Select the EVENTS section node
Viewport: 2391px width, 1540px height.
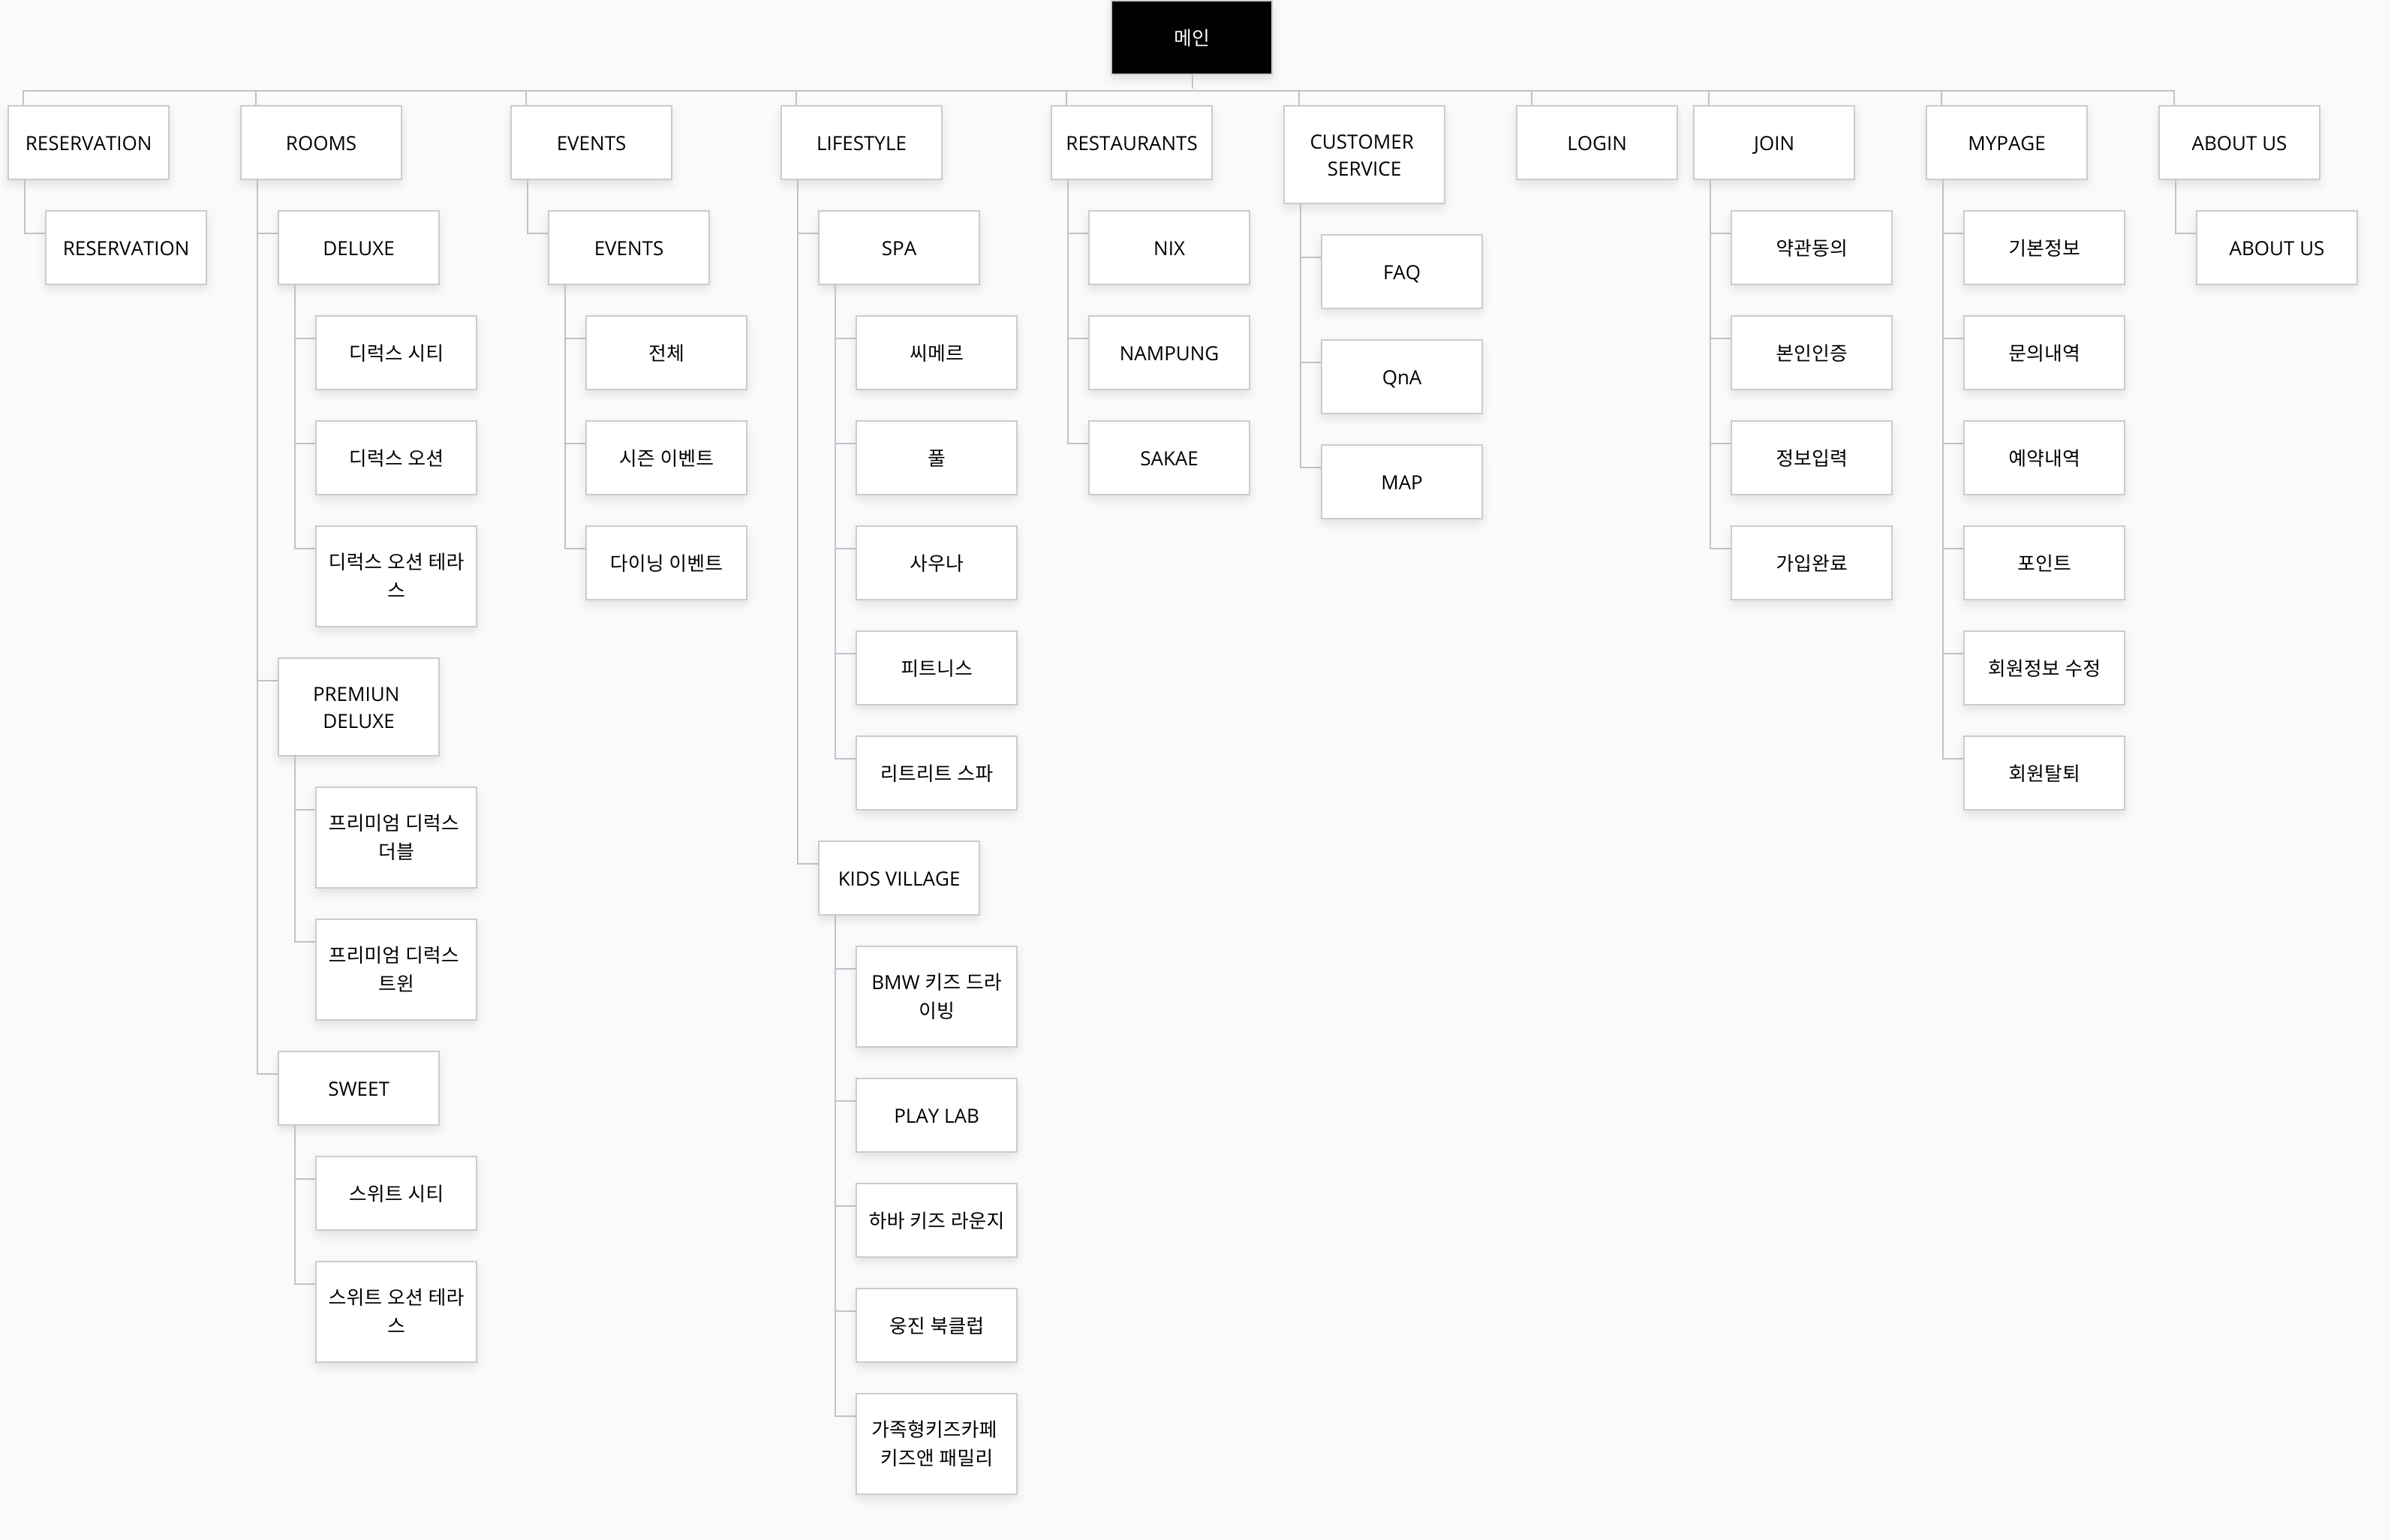(x=590, y=142)
